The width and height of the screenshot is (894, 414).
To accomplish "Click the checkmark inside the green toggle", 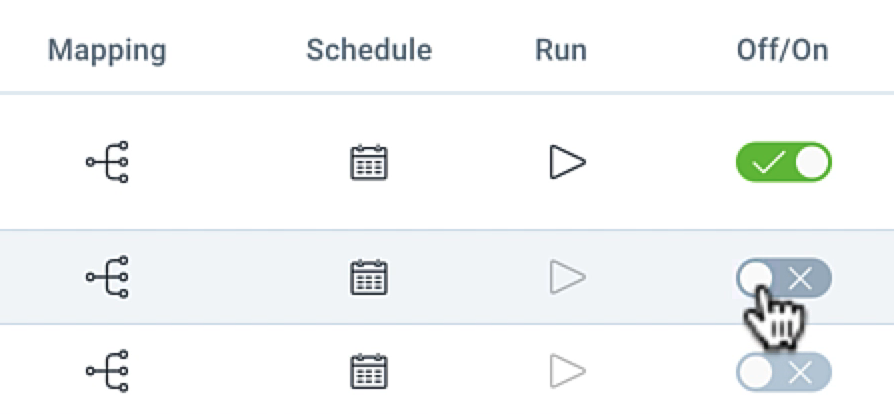I will point(768,163).
